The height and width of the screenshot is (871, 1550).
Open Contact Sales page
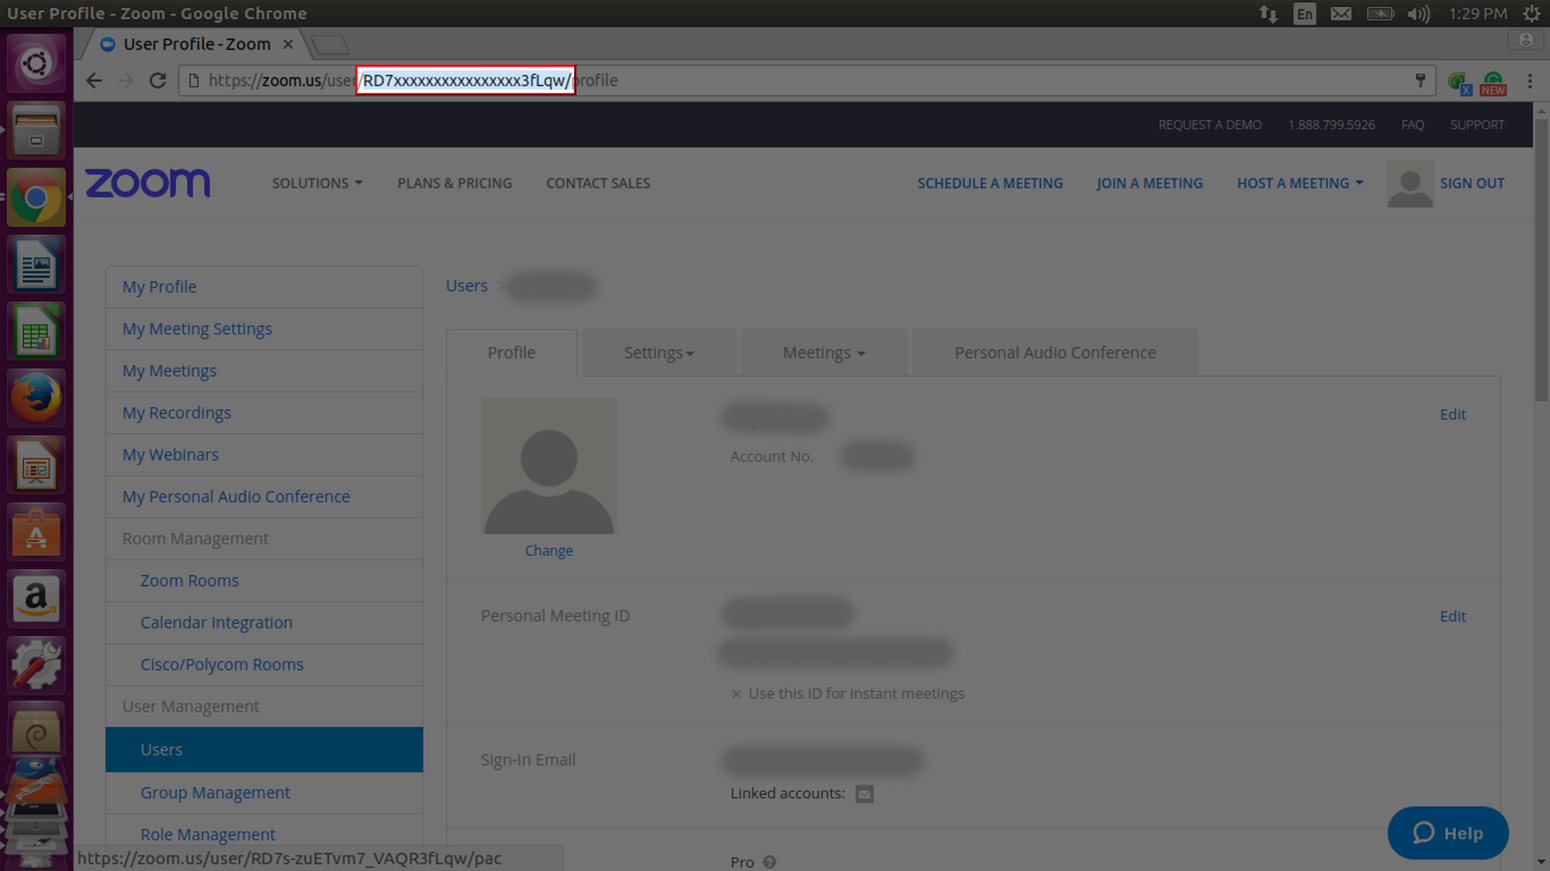coord(598,183)
